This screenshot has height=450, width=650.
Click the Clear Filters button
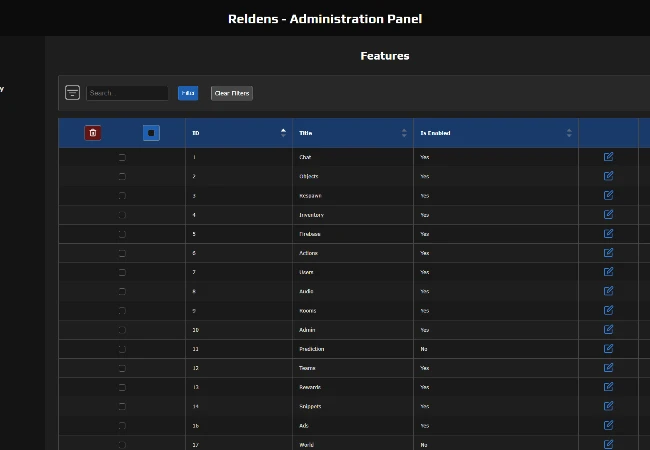[232, 93]
